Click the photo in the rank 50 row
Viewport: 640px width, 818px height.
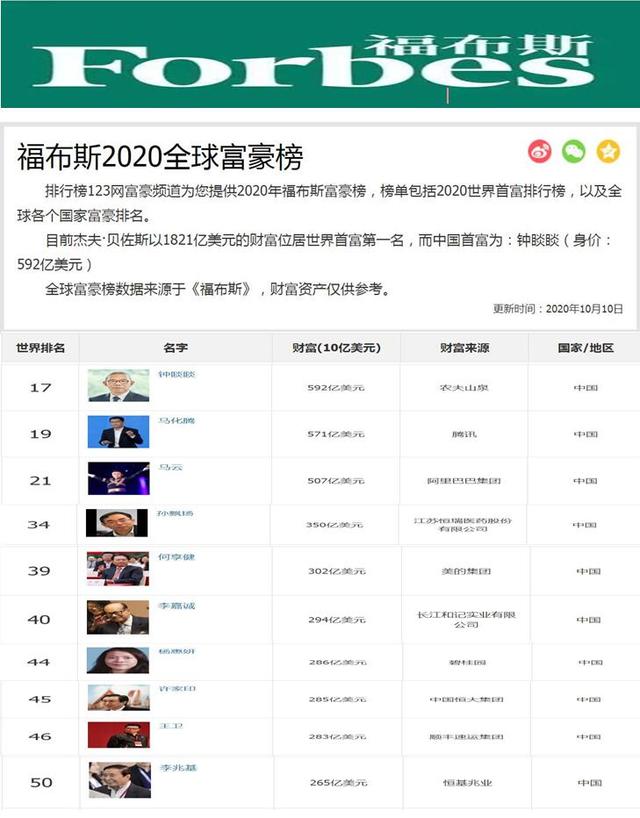point(120,780)
